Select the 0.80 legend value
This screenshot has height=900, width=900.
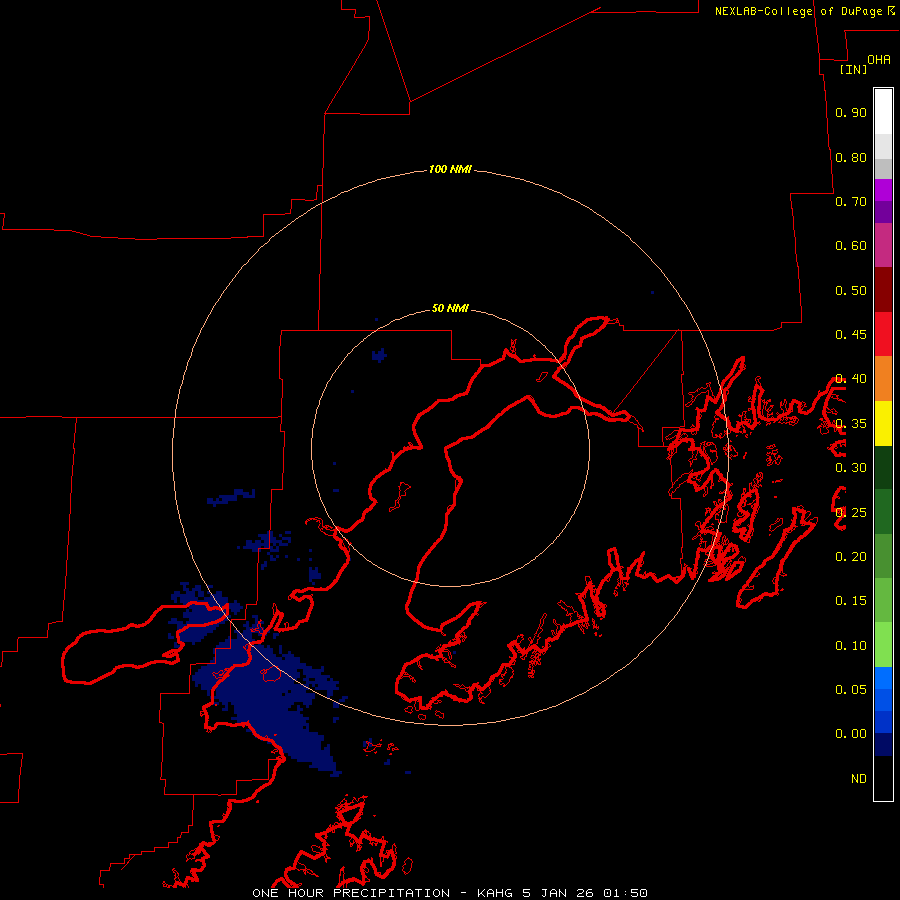pyautogui.click(x=851, y=157)
